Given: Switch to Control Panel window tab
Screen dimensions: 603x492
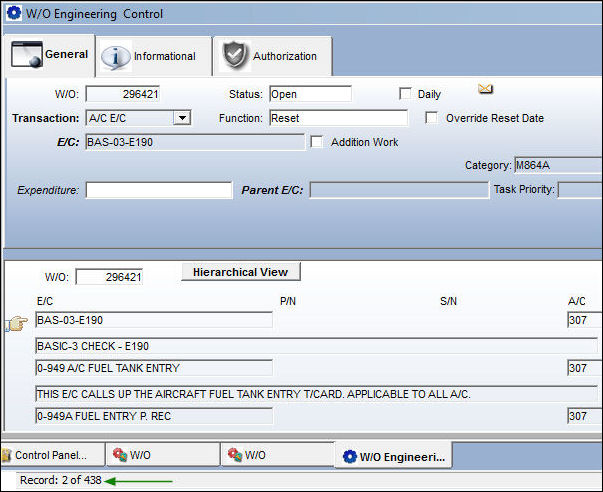Looking at the screenshot, I should pos(53,455).
